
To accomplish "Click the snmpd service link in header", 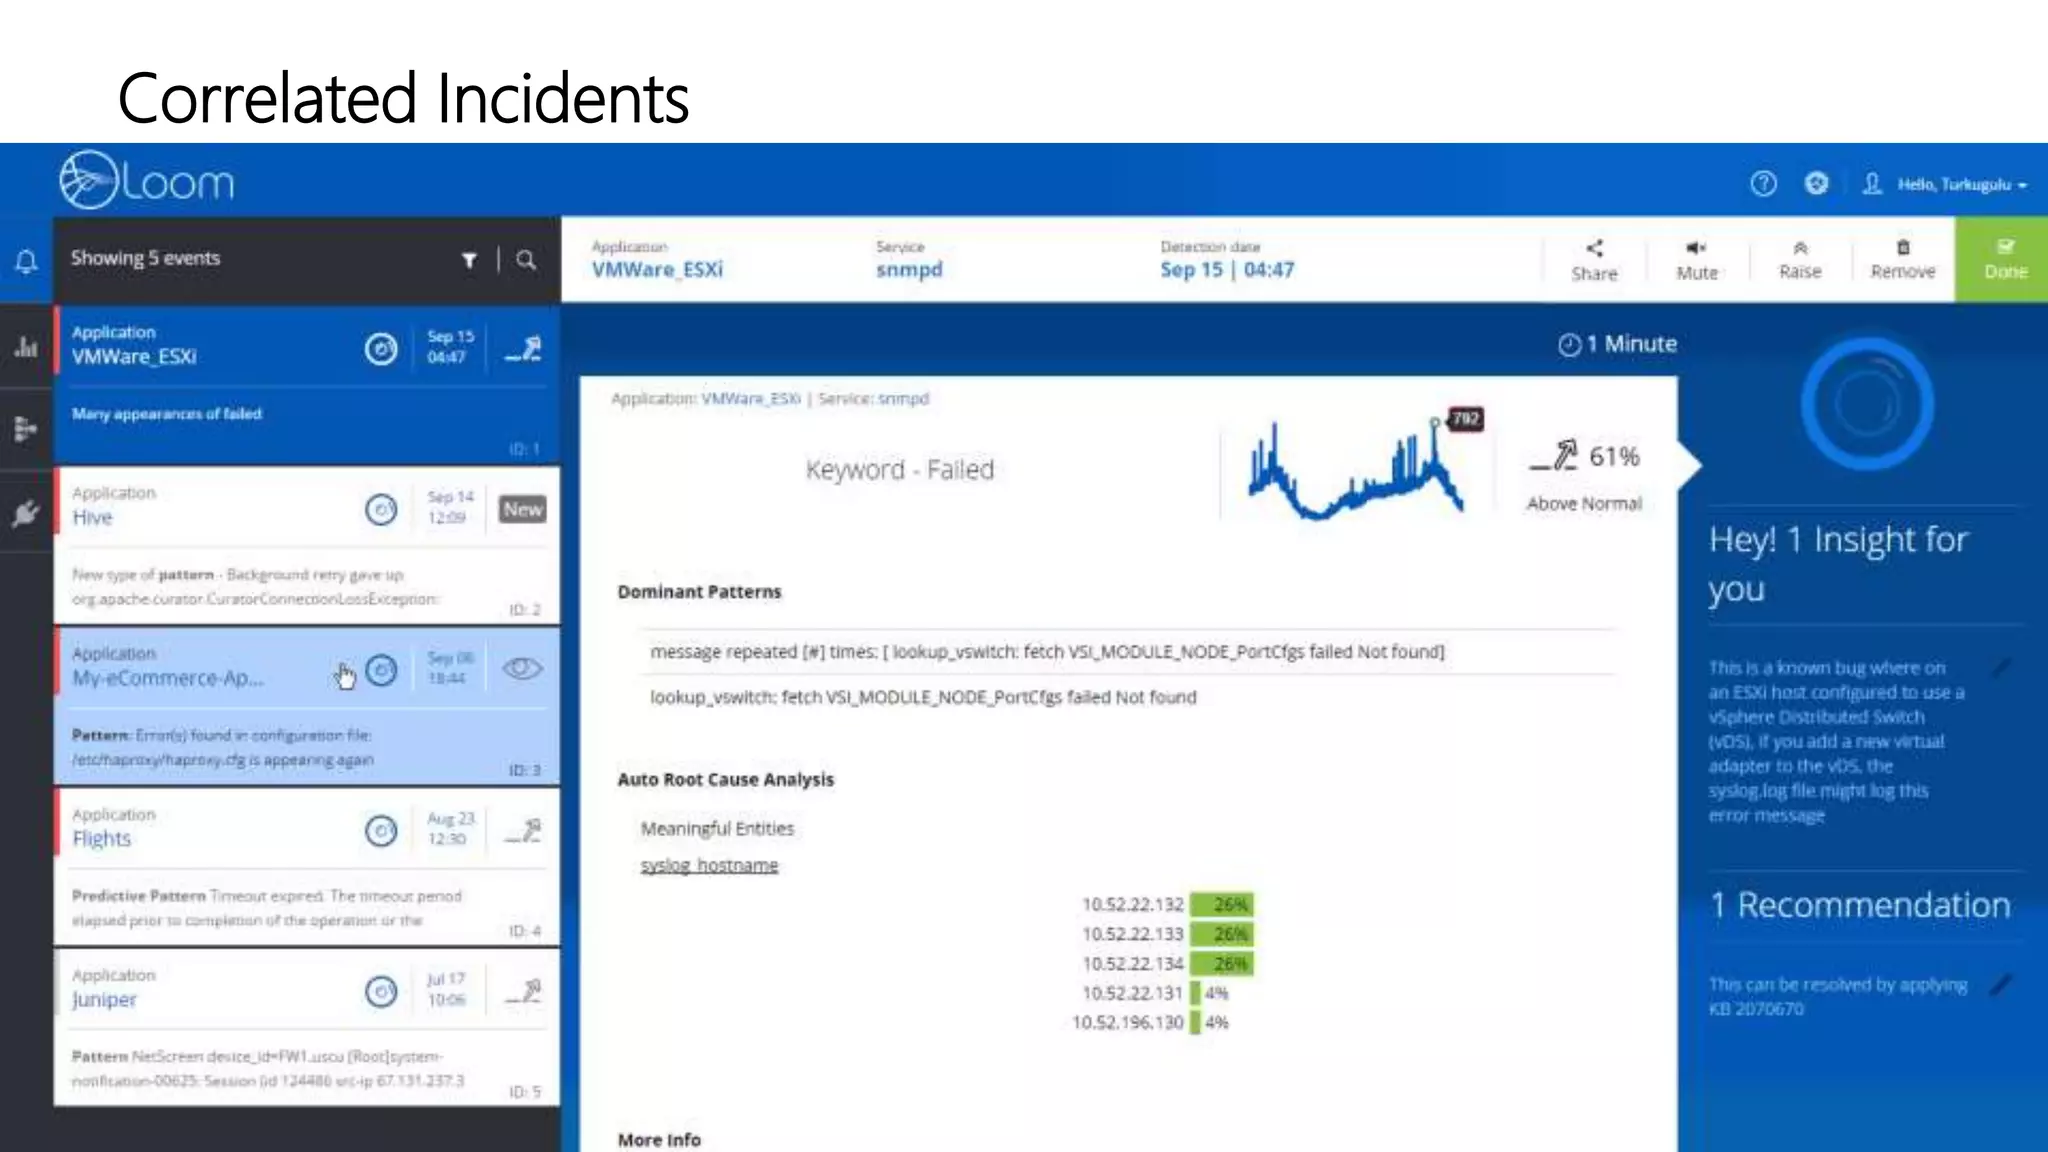I will click(909, 270).
